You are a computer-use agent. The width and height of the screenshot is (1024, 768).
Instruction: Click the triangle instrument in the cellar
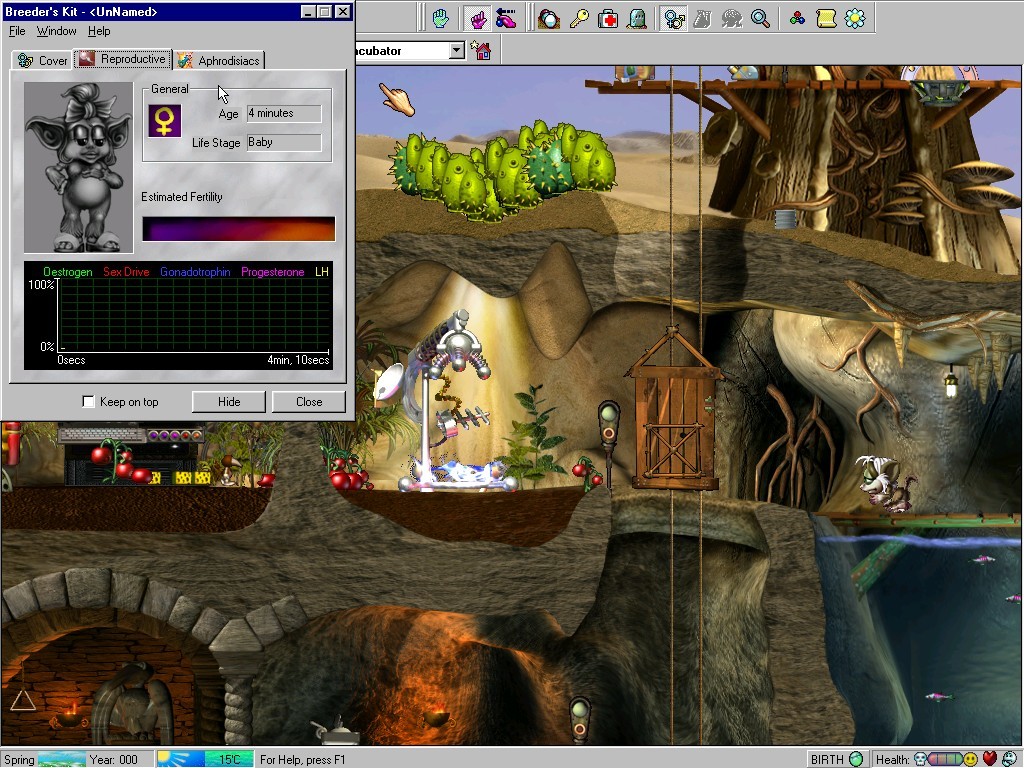point(22,699)
